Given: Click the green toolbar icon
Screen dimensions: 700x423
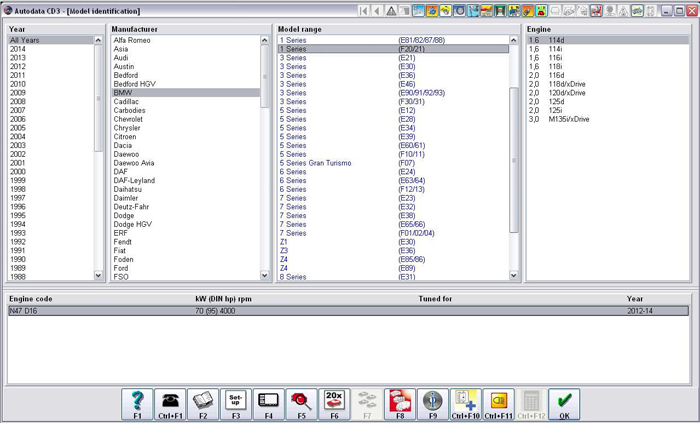Looking at the screenshot, I should [500, 11].
